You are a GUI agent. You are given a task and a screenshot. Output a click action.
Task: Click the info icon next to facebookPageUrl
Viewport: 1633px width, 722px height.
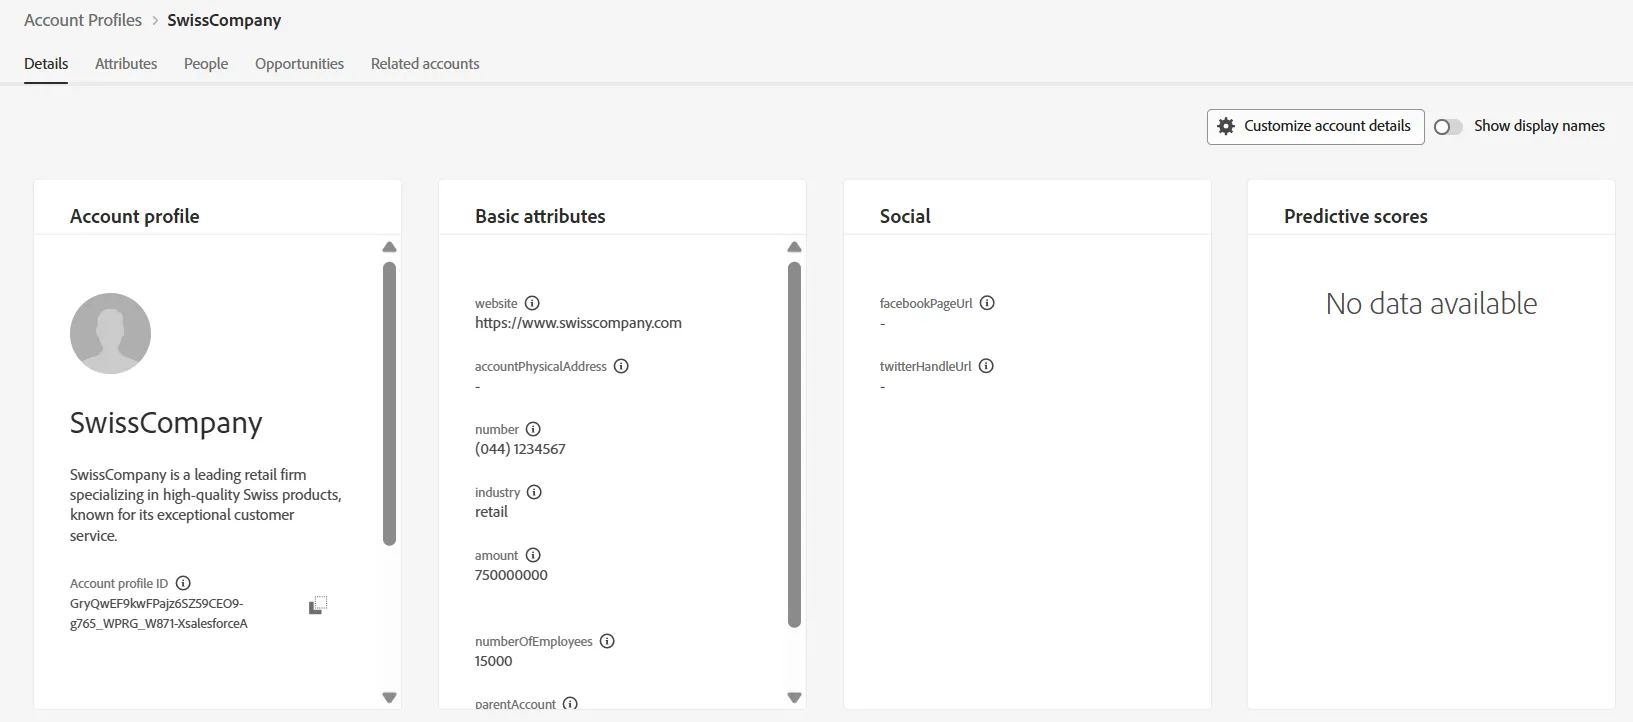[987, 303]
